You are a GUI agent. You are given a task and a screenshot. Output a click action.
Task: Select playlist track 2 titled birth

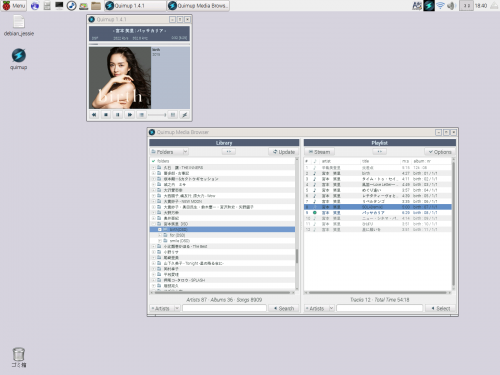(378, 173)
